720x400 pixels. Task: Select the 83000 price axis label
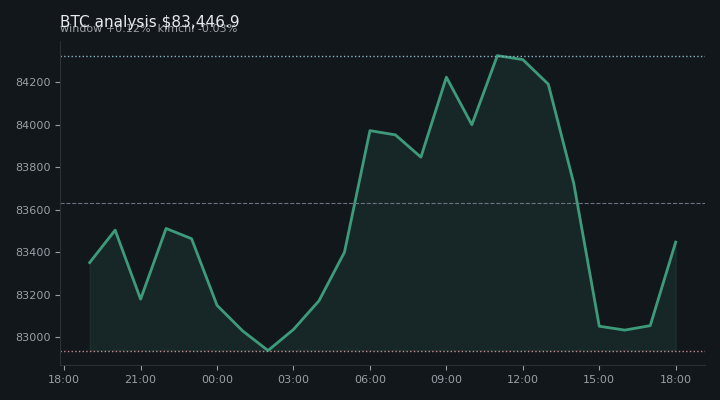[33, 338]
